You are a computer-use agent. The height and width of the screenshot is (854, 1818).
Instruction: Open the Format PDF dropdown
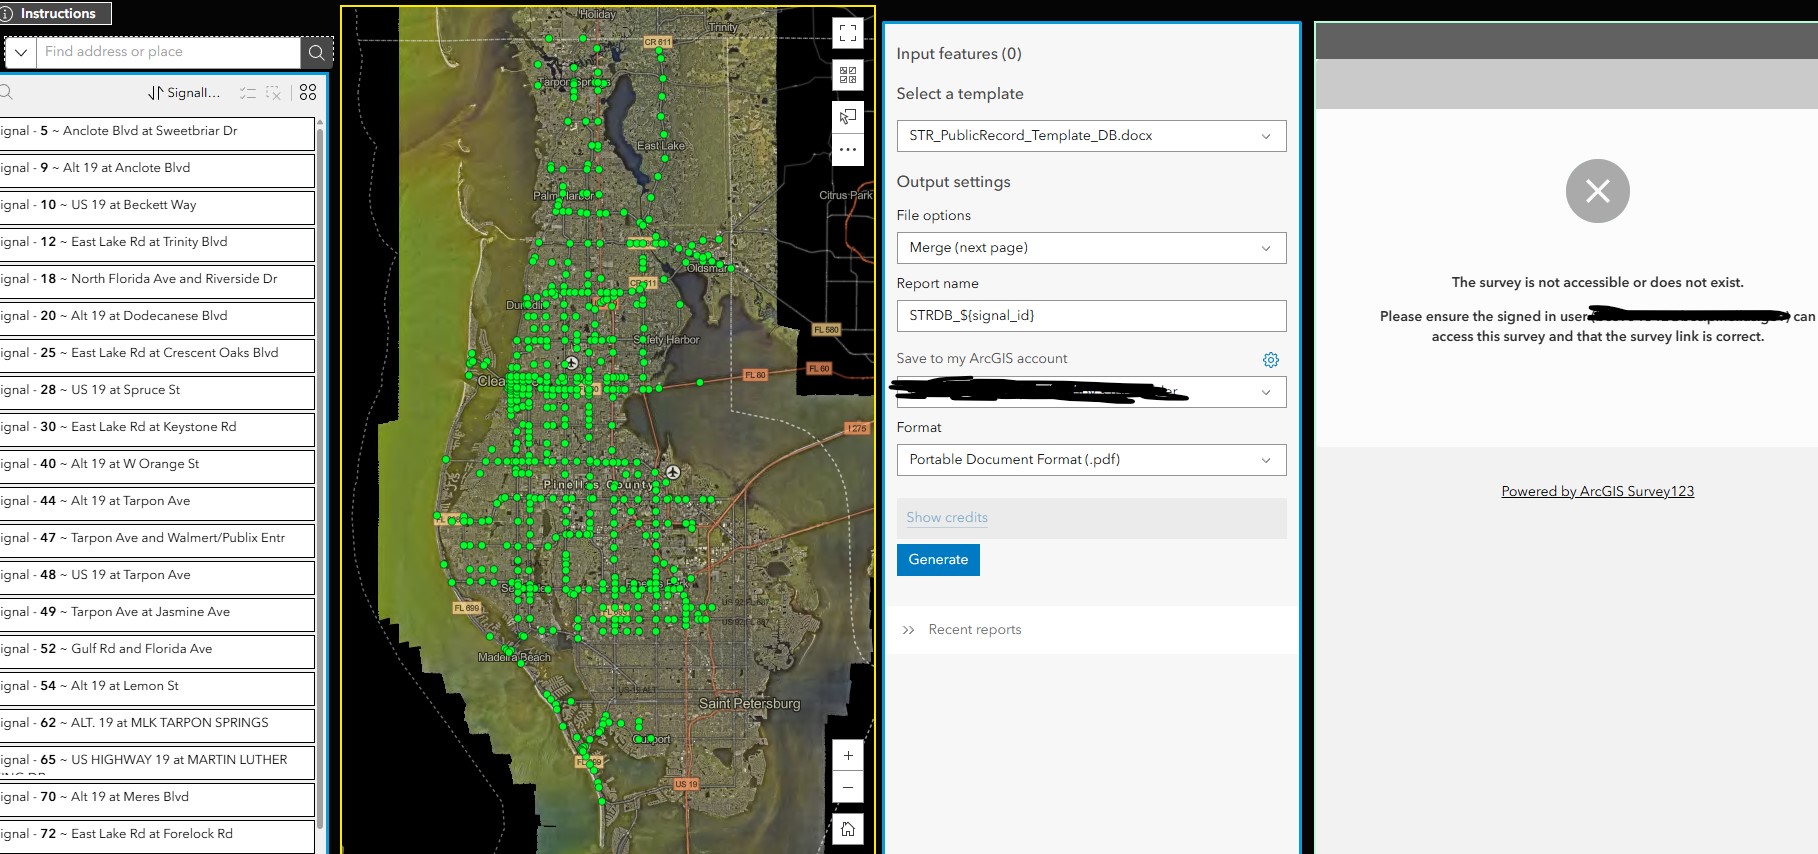tap(1091, 460)
